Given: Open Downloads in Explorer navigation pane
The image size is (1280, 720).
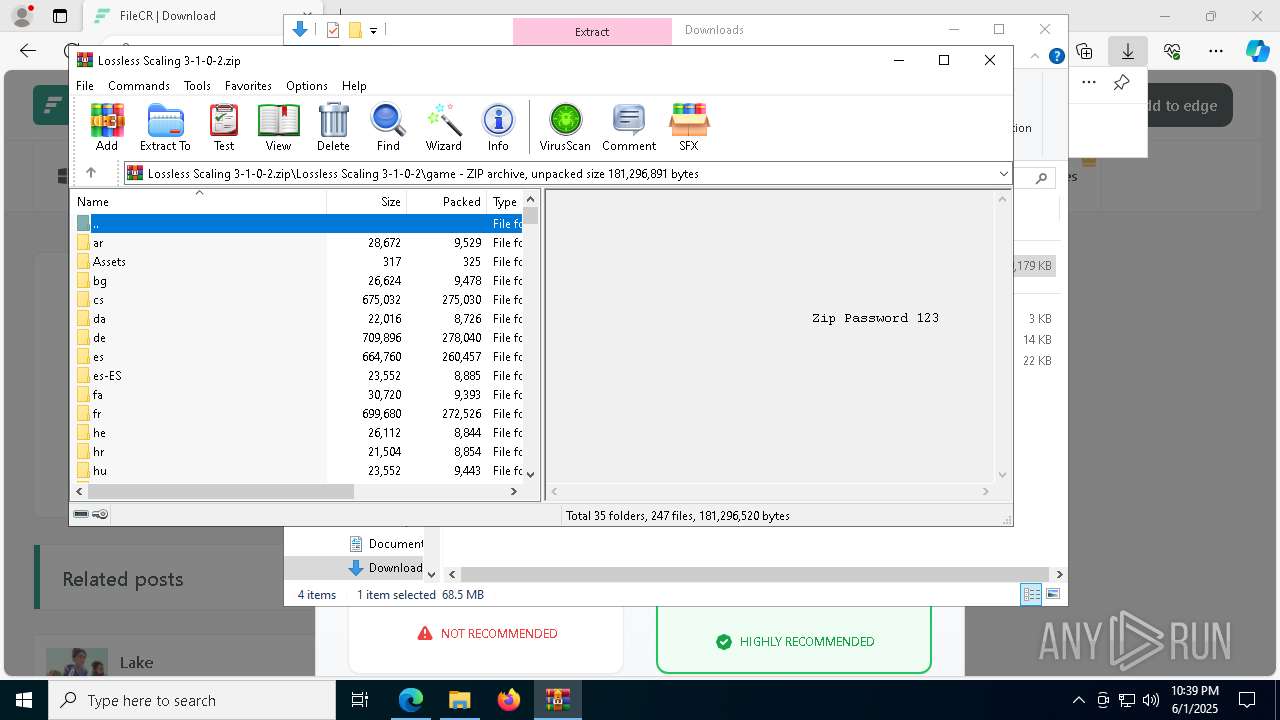Looking at the screenshot, I should 385,567.
